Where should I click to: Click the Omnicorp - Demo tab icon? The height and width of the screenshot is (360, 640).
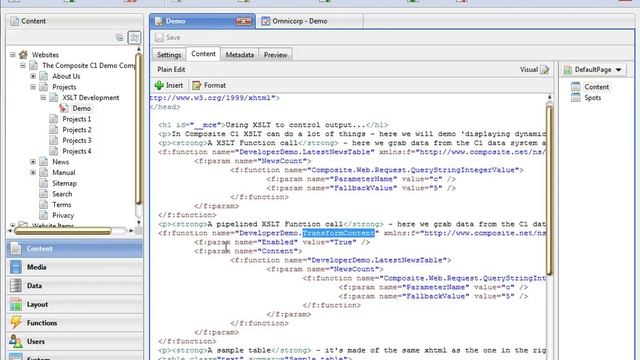[x=266, y=21]
